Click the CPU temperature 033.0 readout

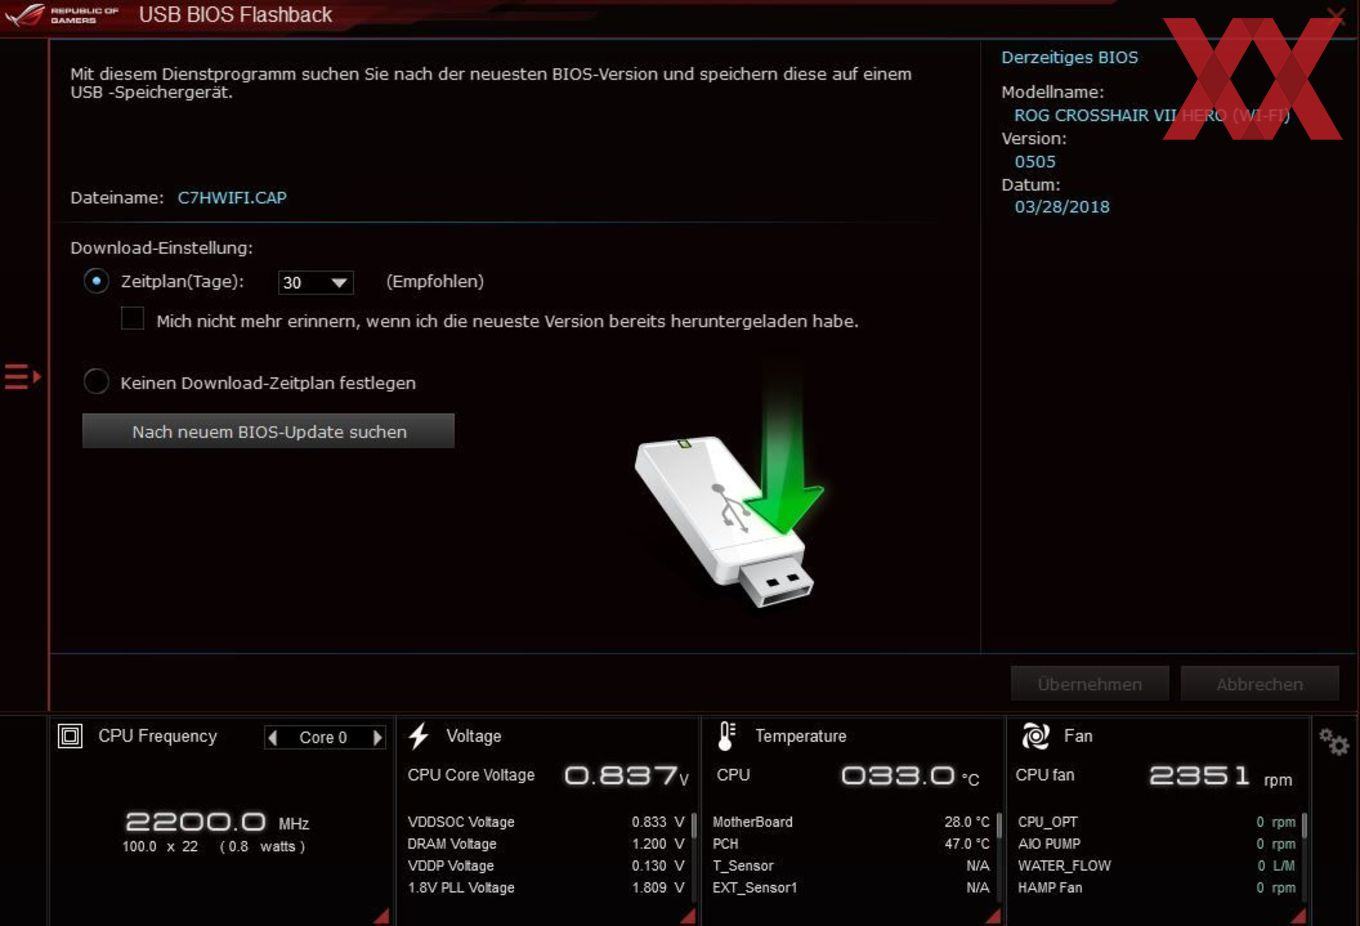point(910,776)
